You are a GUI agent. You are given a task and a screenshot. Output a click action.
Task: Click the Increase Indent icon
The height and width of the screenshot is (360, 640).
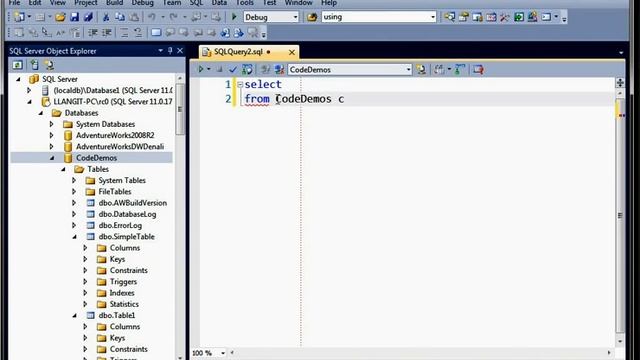pos(107,33)
